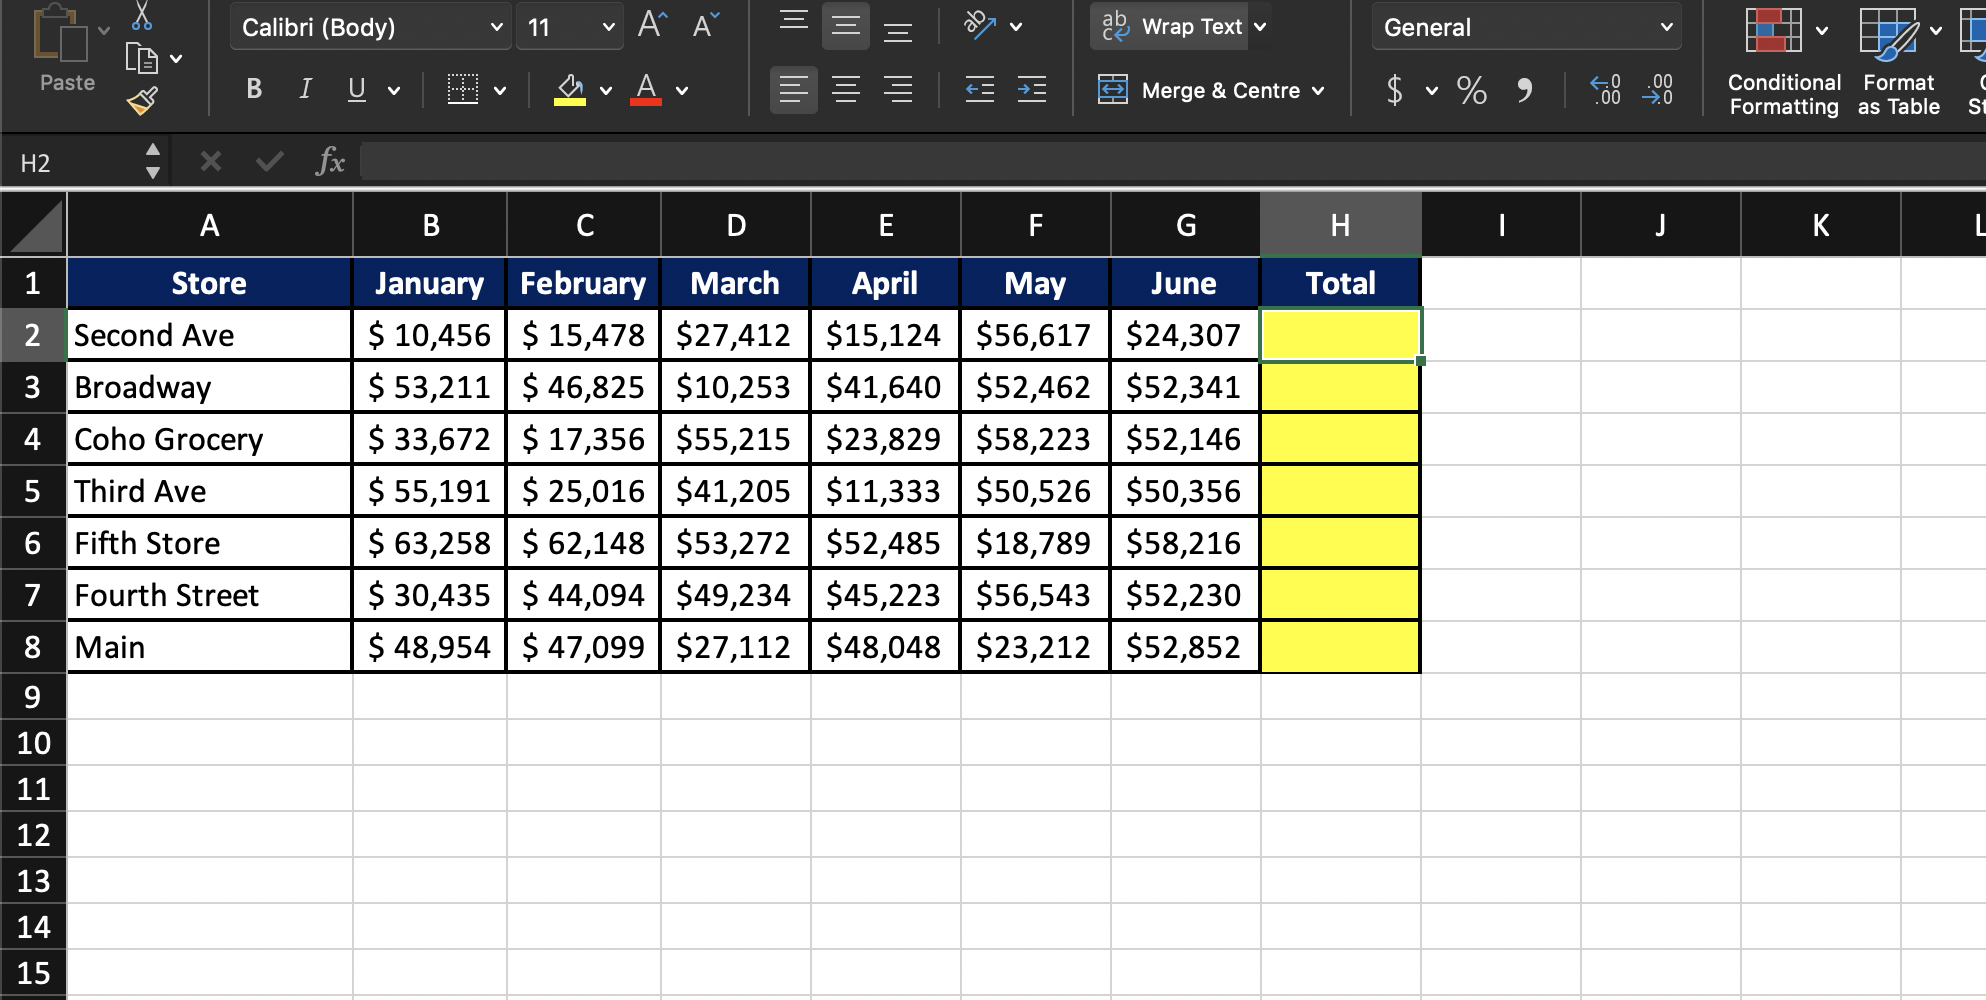
Task: Select the yellow Total cell for Broadway
Action: [x=1341, y=387]
